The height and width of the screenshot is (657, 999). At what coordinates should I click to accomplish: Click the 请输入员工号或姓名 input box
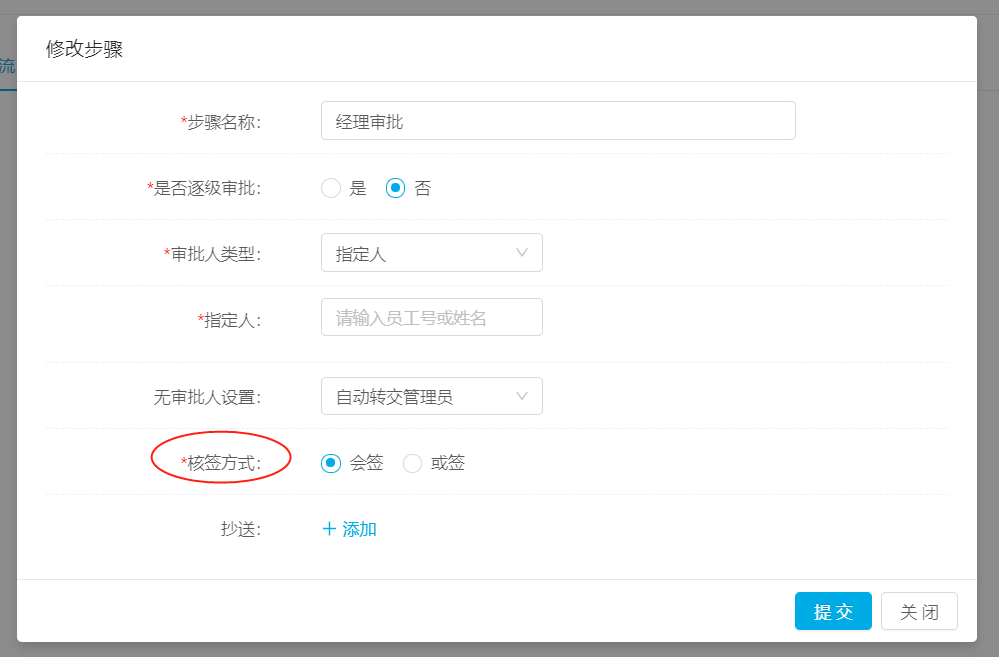pos(431,317)
